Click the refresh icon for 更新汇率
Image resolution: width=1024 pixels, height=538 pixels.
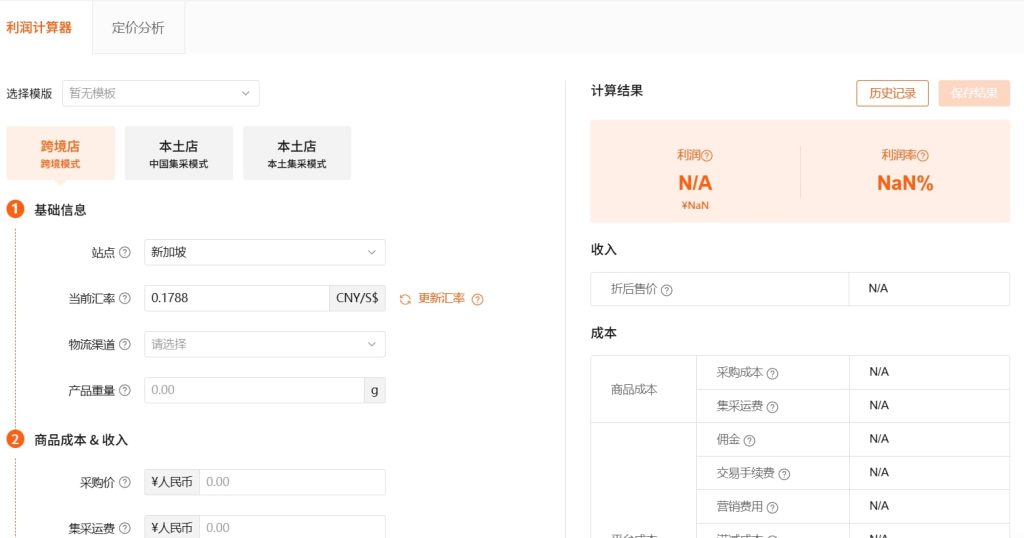[405, 299]
